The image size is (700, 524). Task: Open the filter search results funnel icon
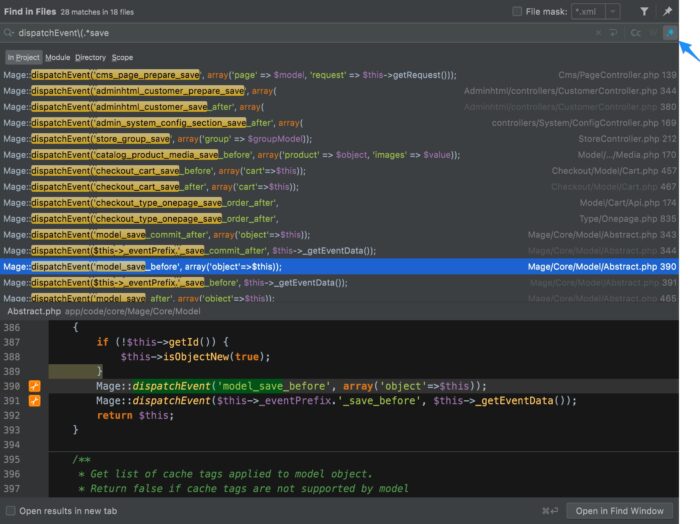coord(644,12)
